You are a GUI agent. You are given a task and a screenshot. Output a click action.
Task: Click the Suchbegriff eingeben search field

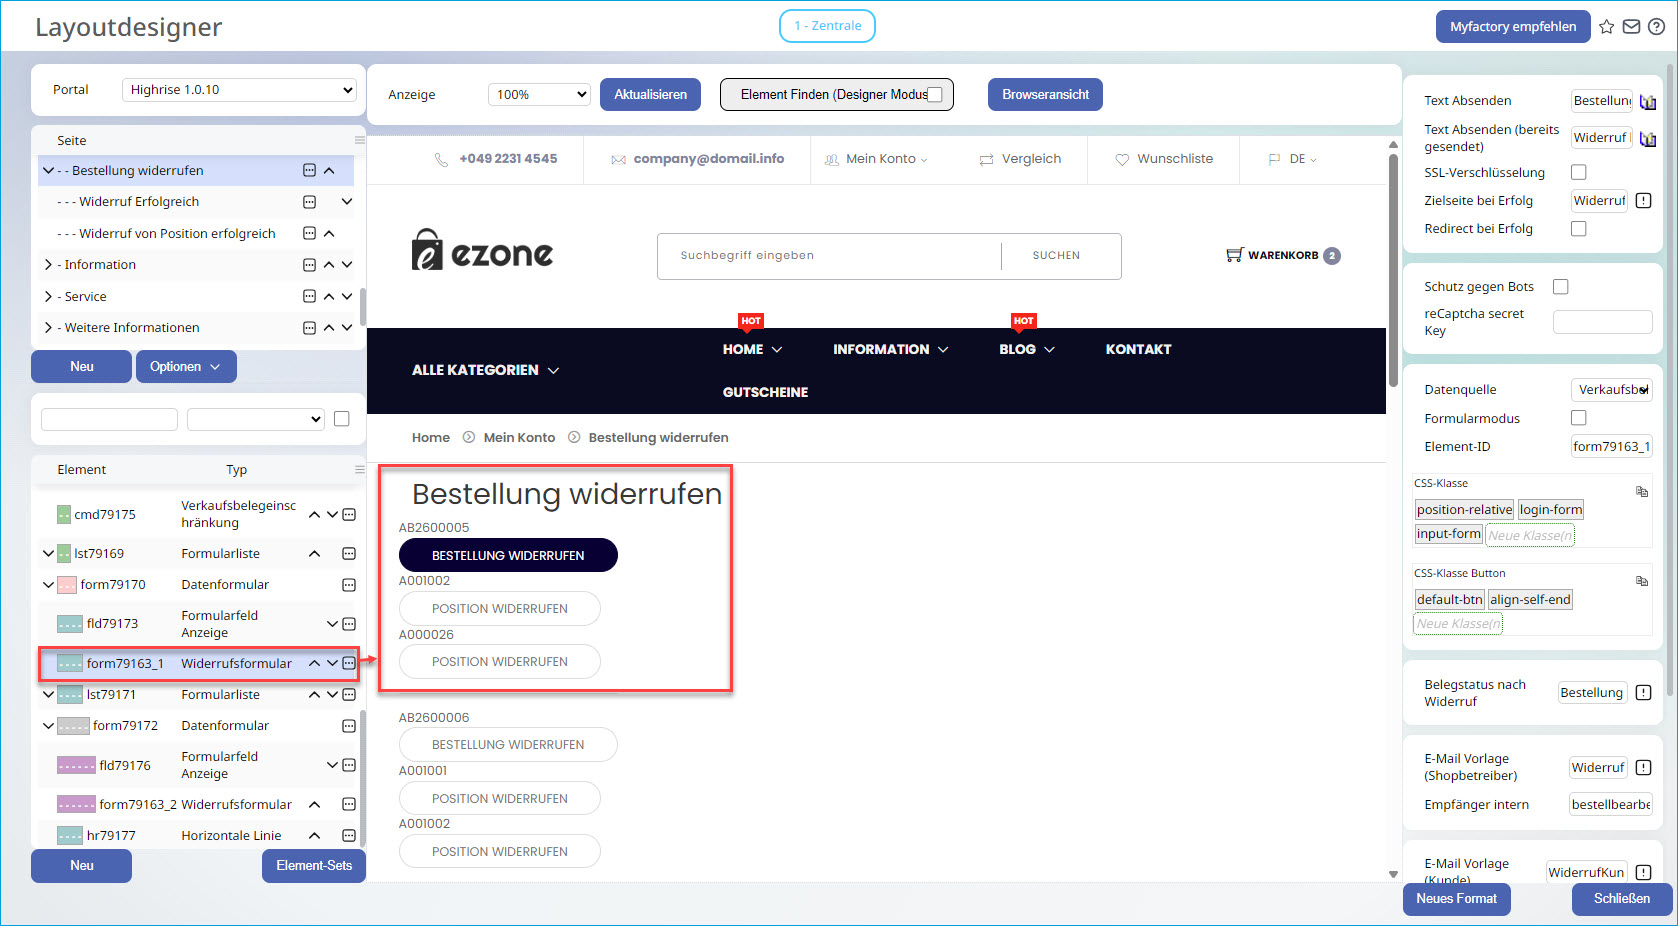click(828, 256)
